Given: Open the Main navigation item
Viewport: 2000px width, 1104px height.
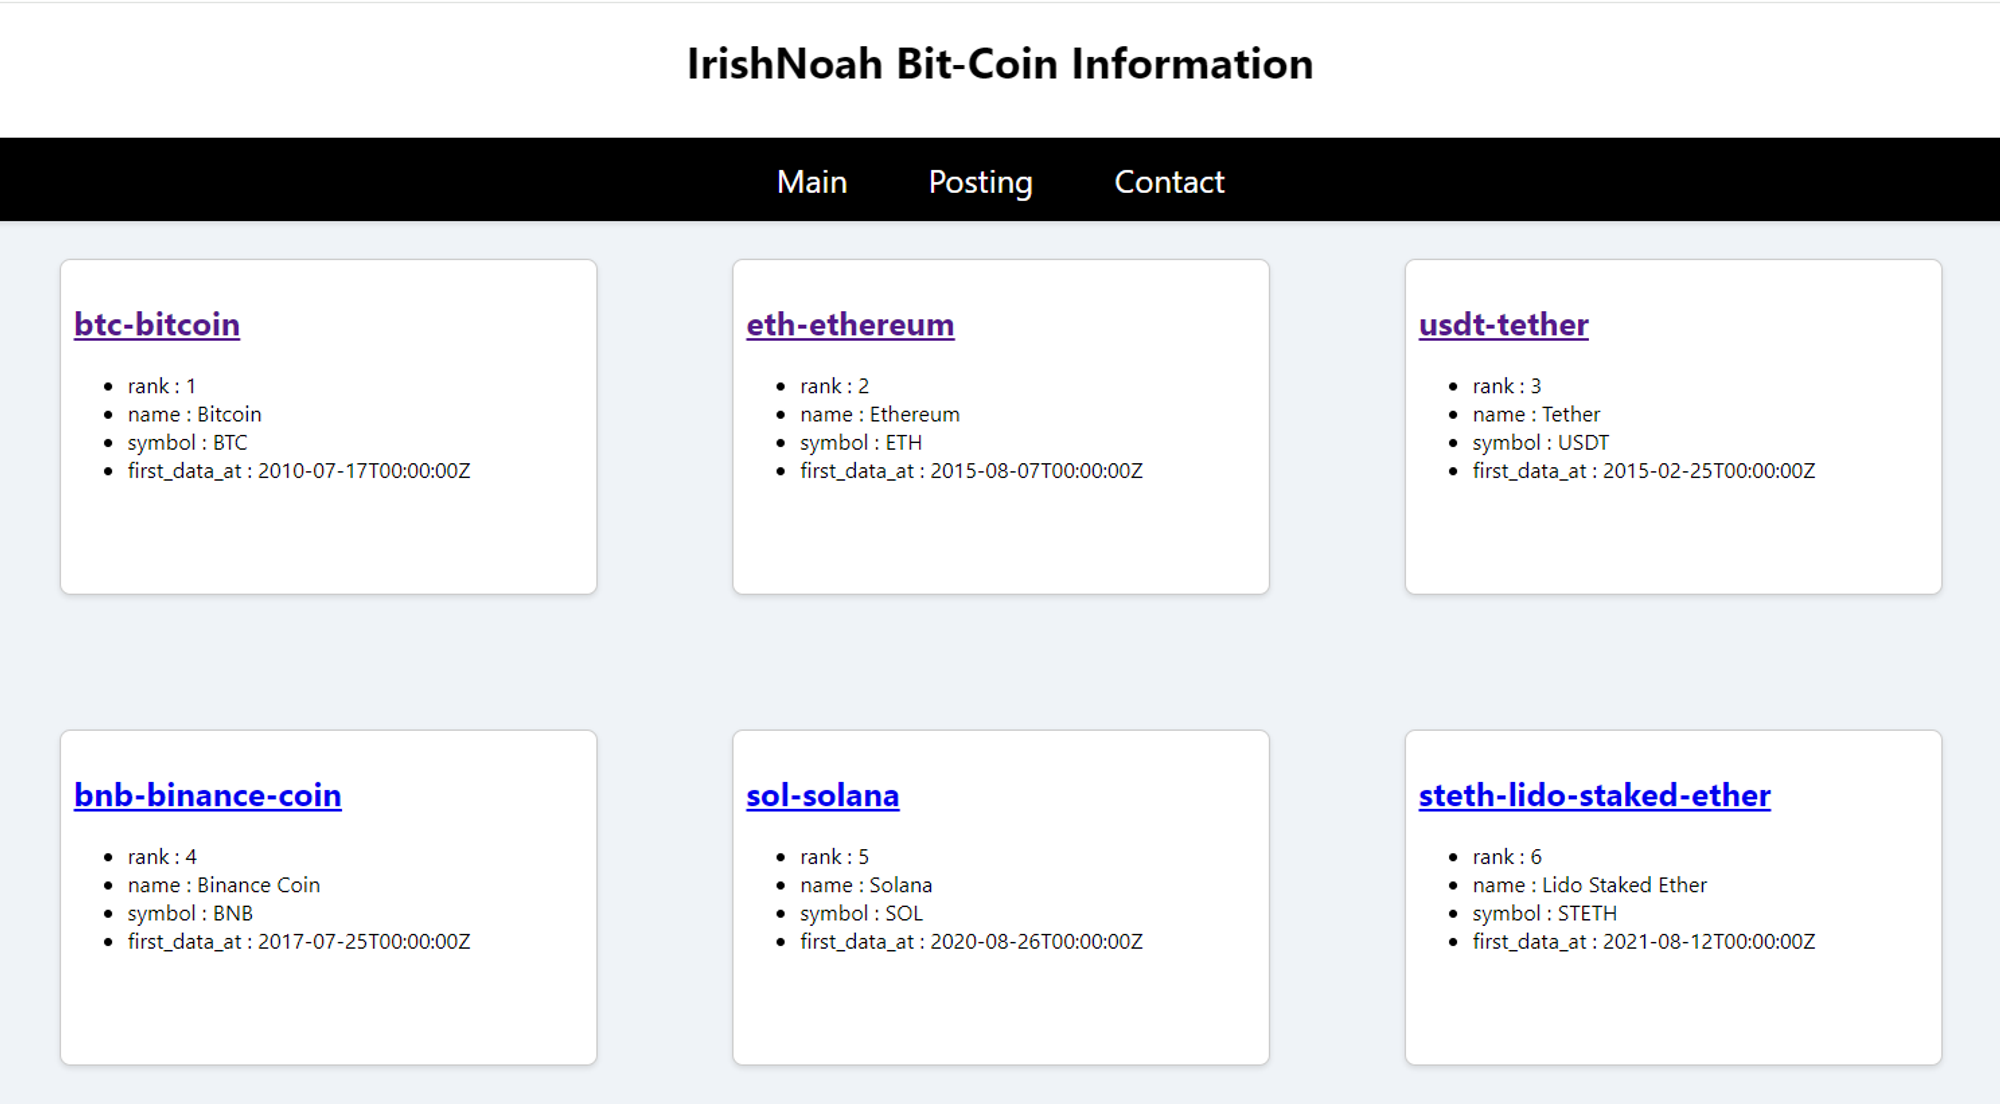Looking at the screenshot, I should [811, 182].
